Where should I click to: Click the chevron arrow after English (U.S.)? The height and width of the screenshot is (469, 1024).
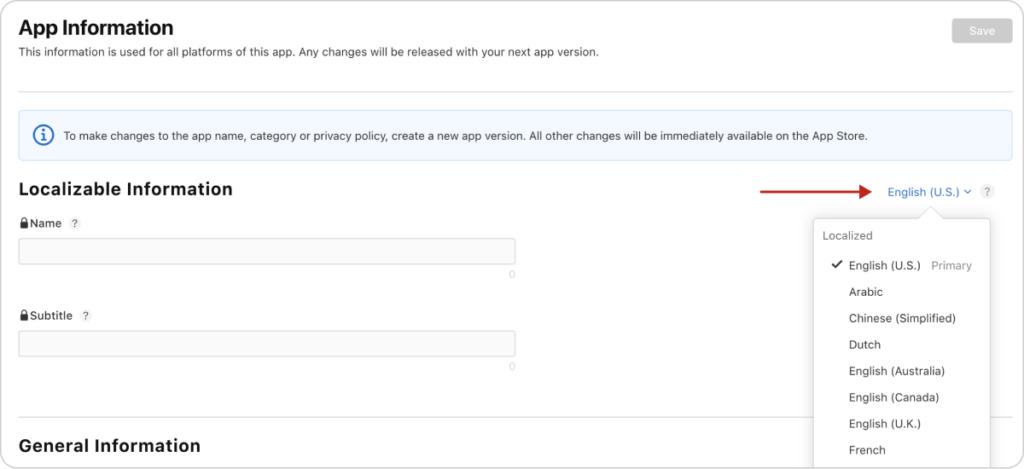click(x=968, y=192)
